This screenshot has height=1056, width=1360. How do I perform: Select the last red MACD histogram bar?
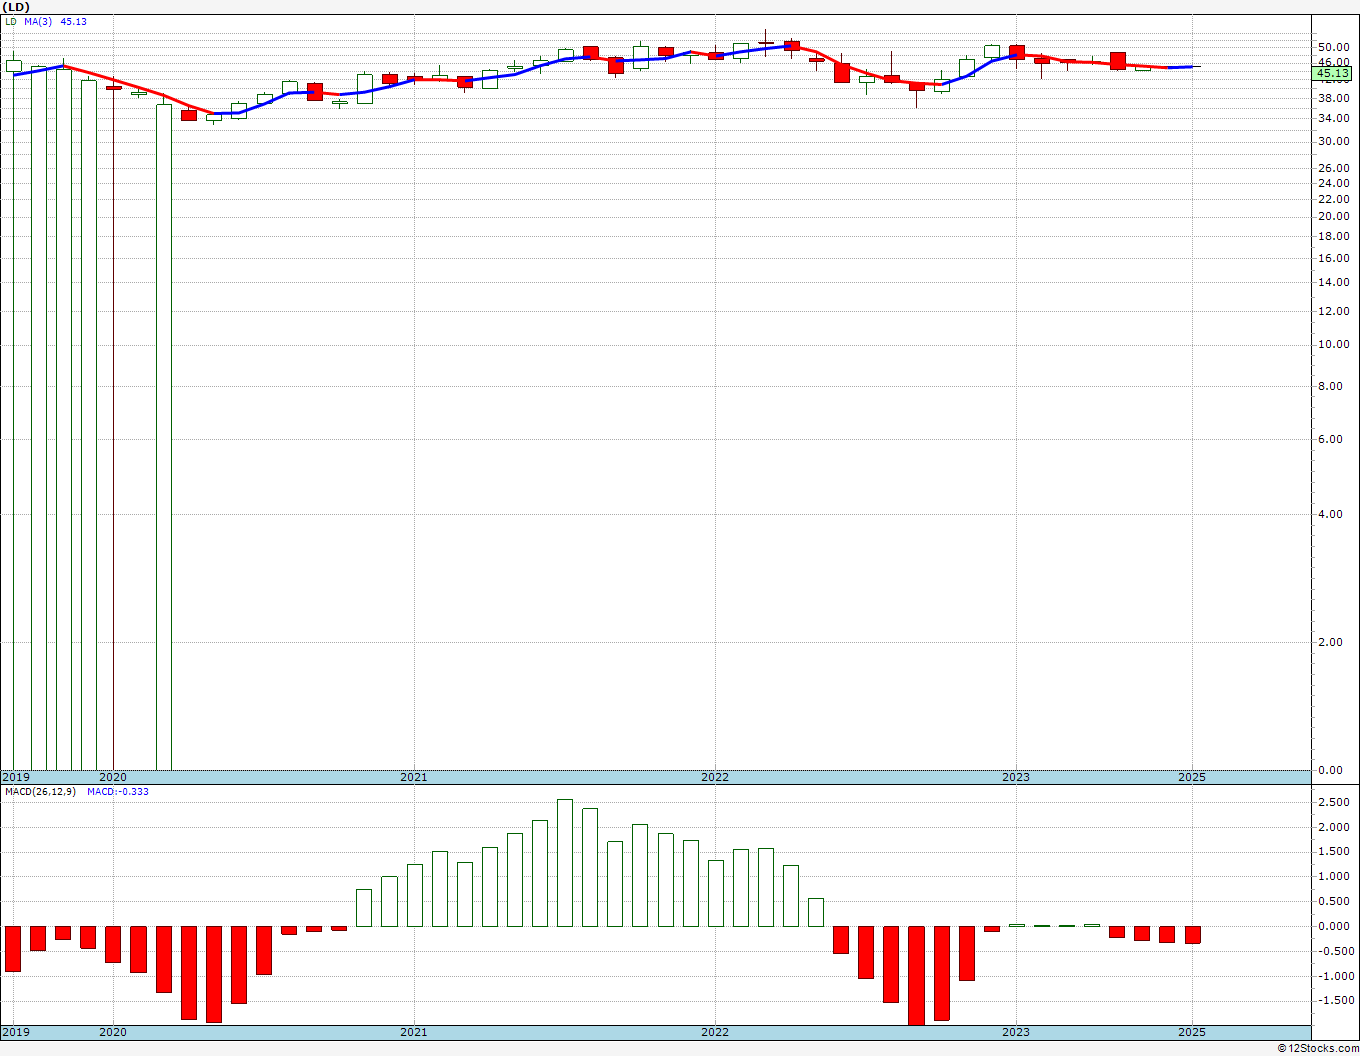pos(1192,935)
